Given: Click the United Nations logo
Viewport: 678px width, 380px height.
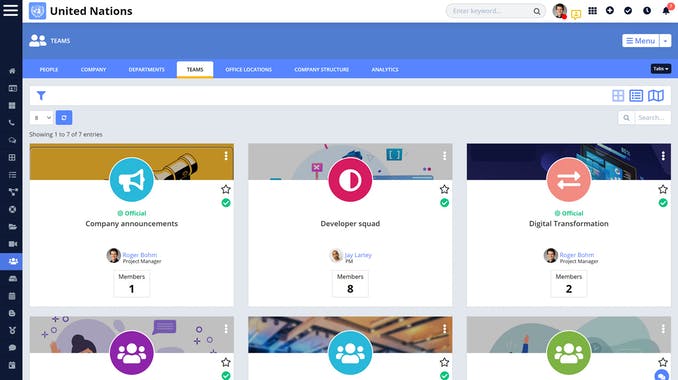Looking at the screenshot, I should (38, 11).
